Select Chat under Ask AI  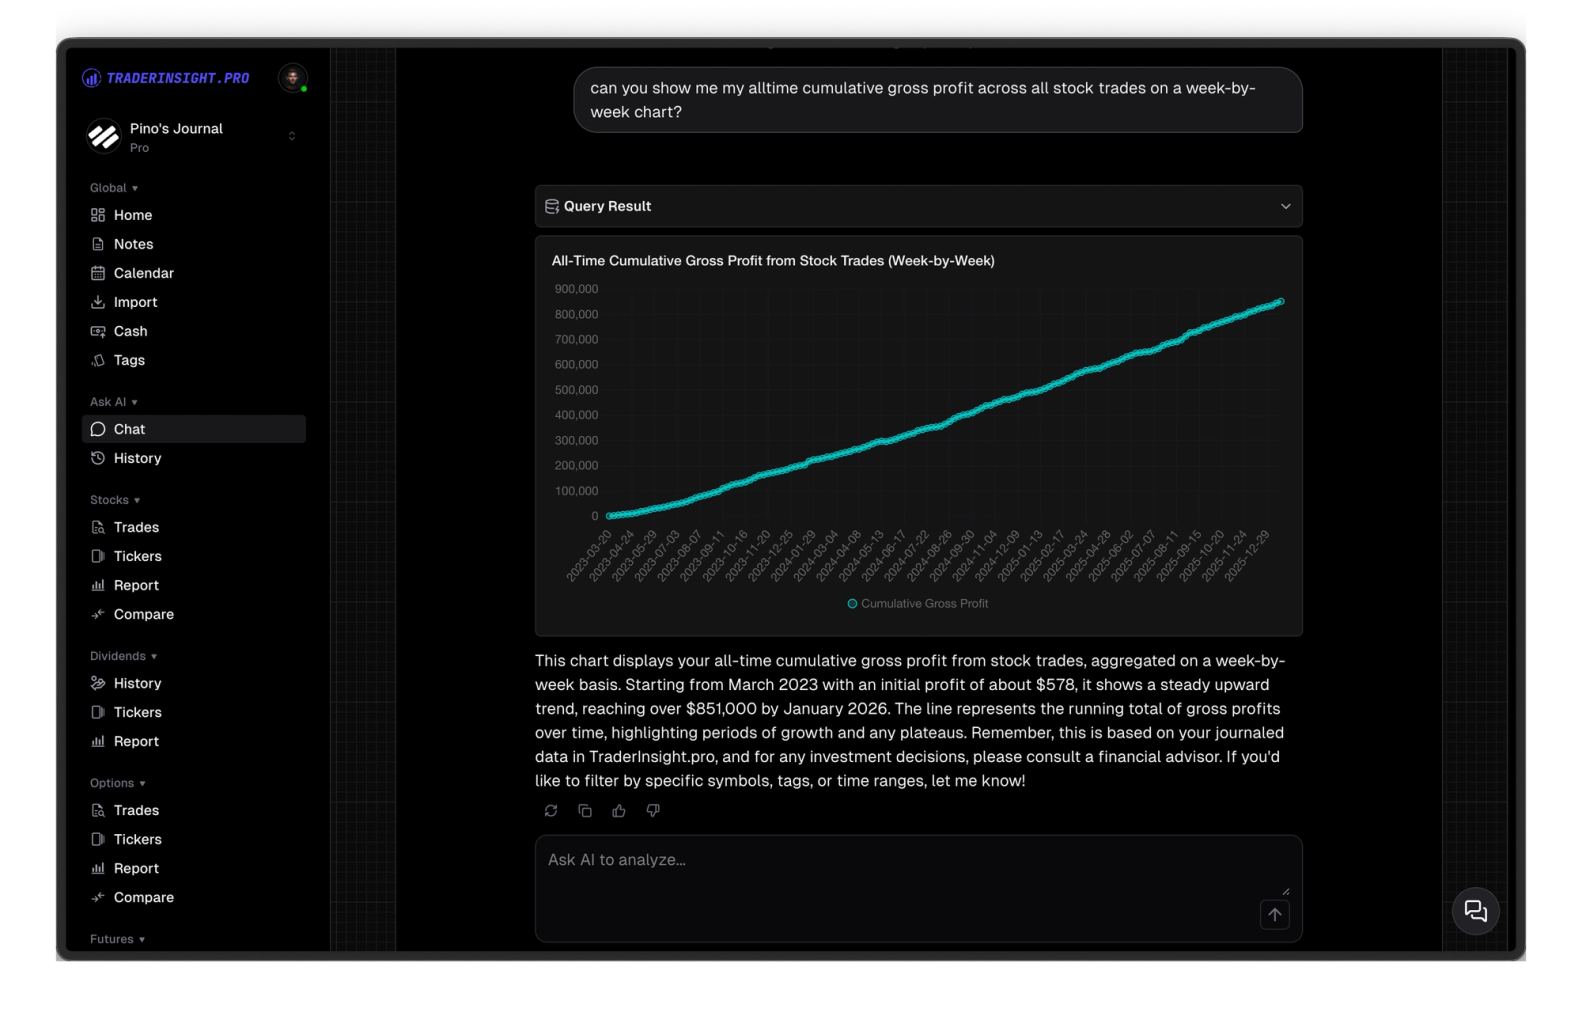pos(193,429)
